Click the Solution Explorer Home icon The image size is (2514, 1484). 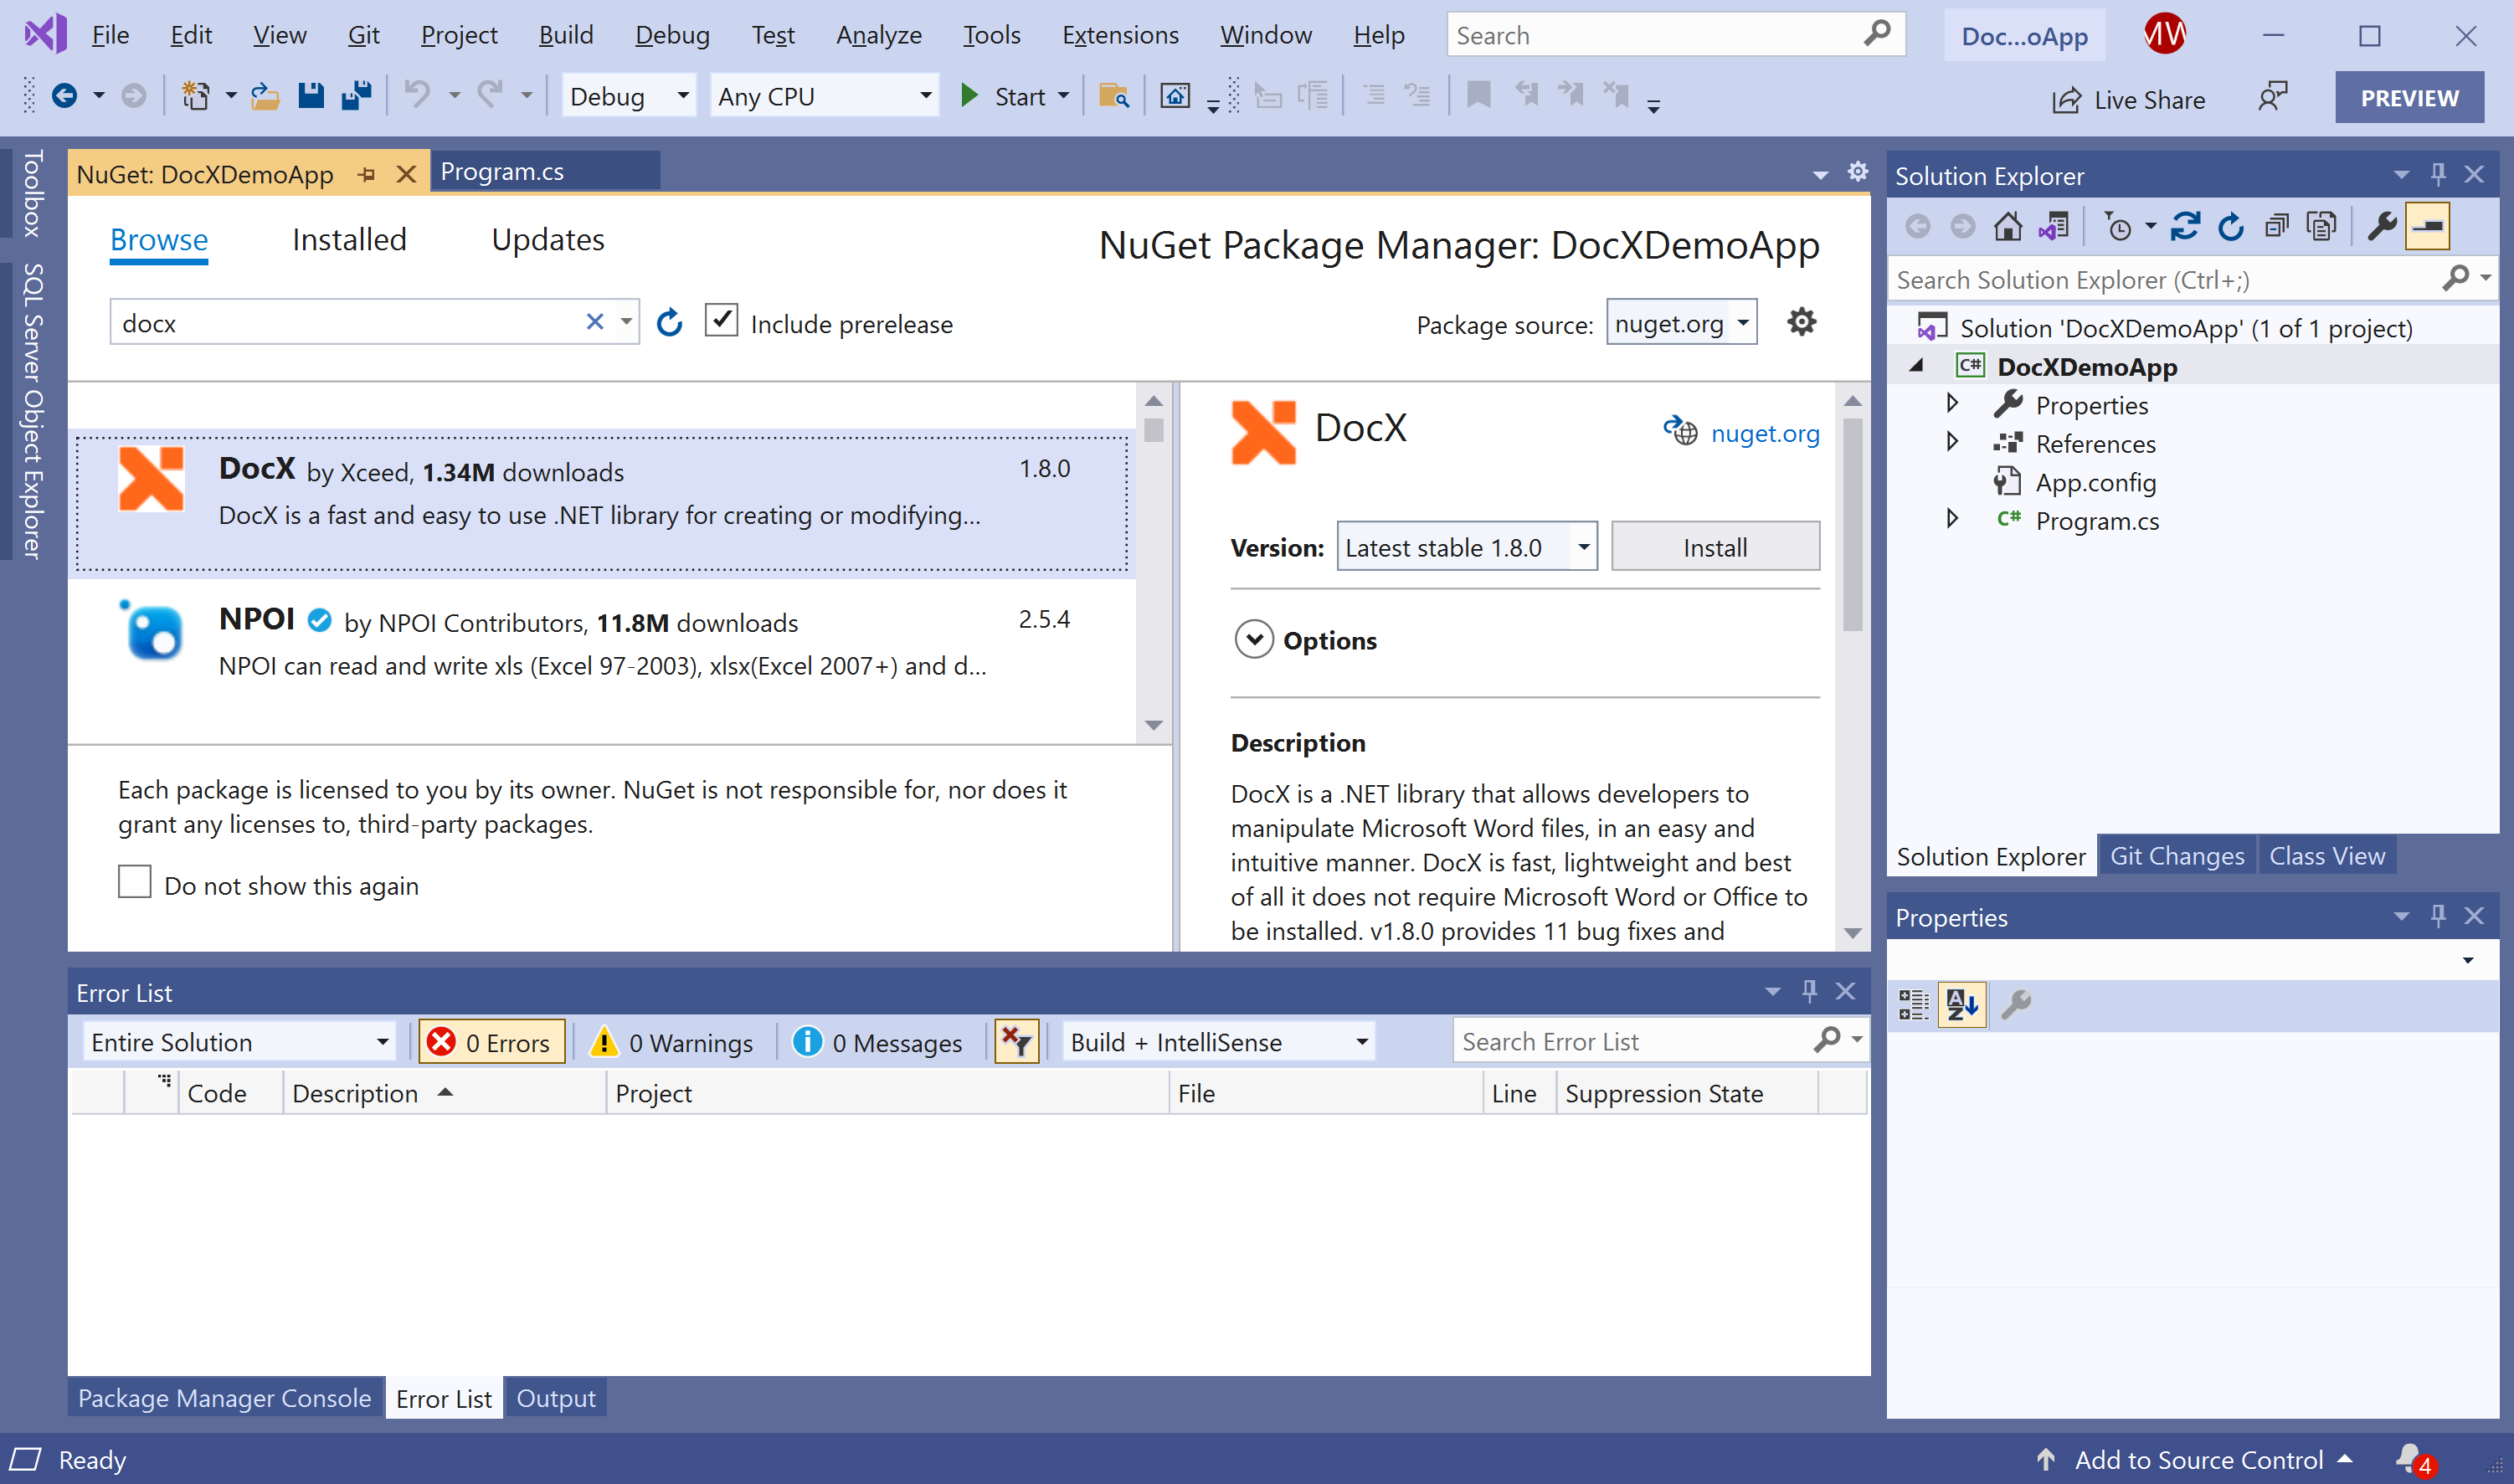pyautogui.click(x=2007, y=227)
